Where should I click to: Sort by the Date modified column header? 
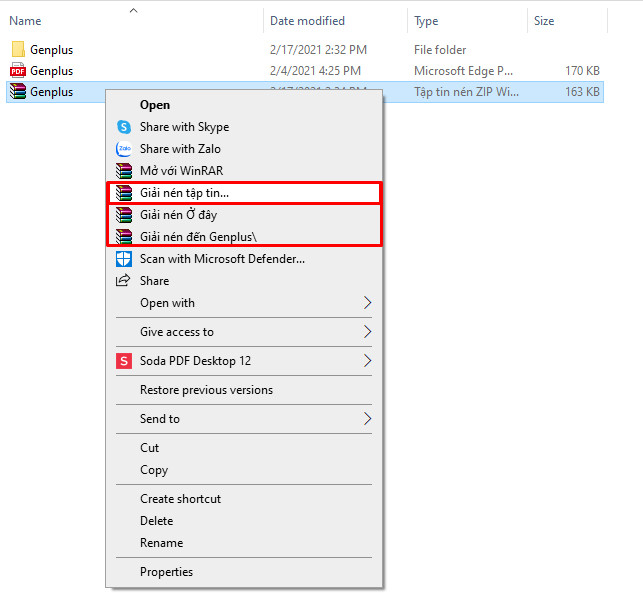click(x=308, y=21)
